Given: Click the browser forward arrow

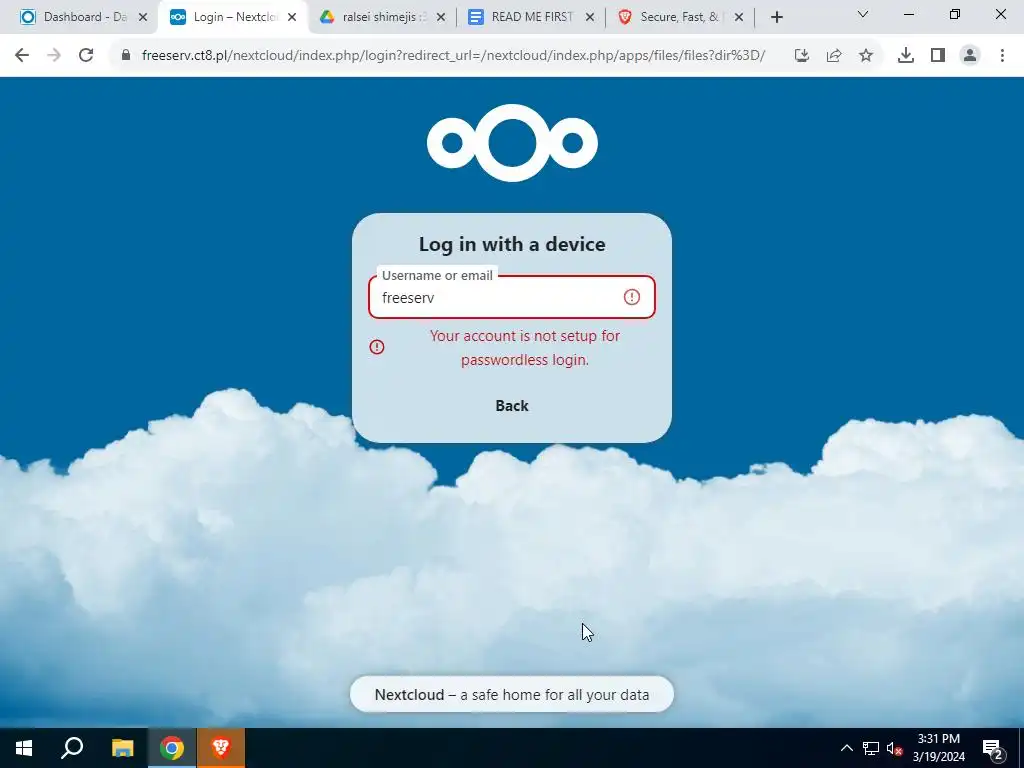Looking at the screenshot, I should [54, 56].
